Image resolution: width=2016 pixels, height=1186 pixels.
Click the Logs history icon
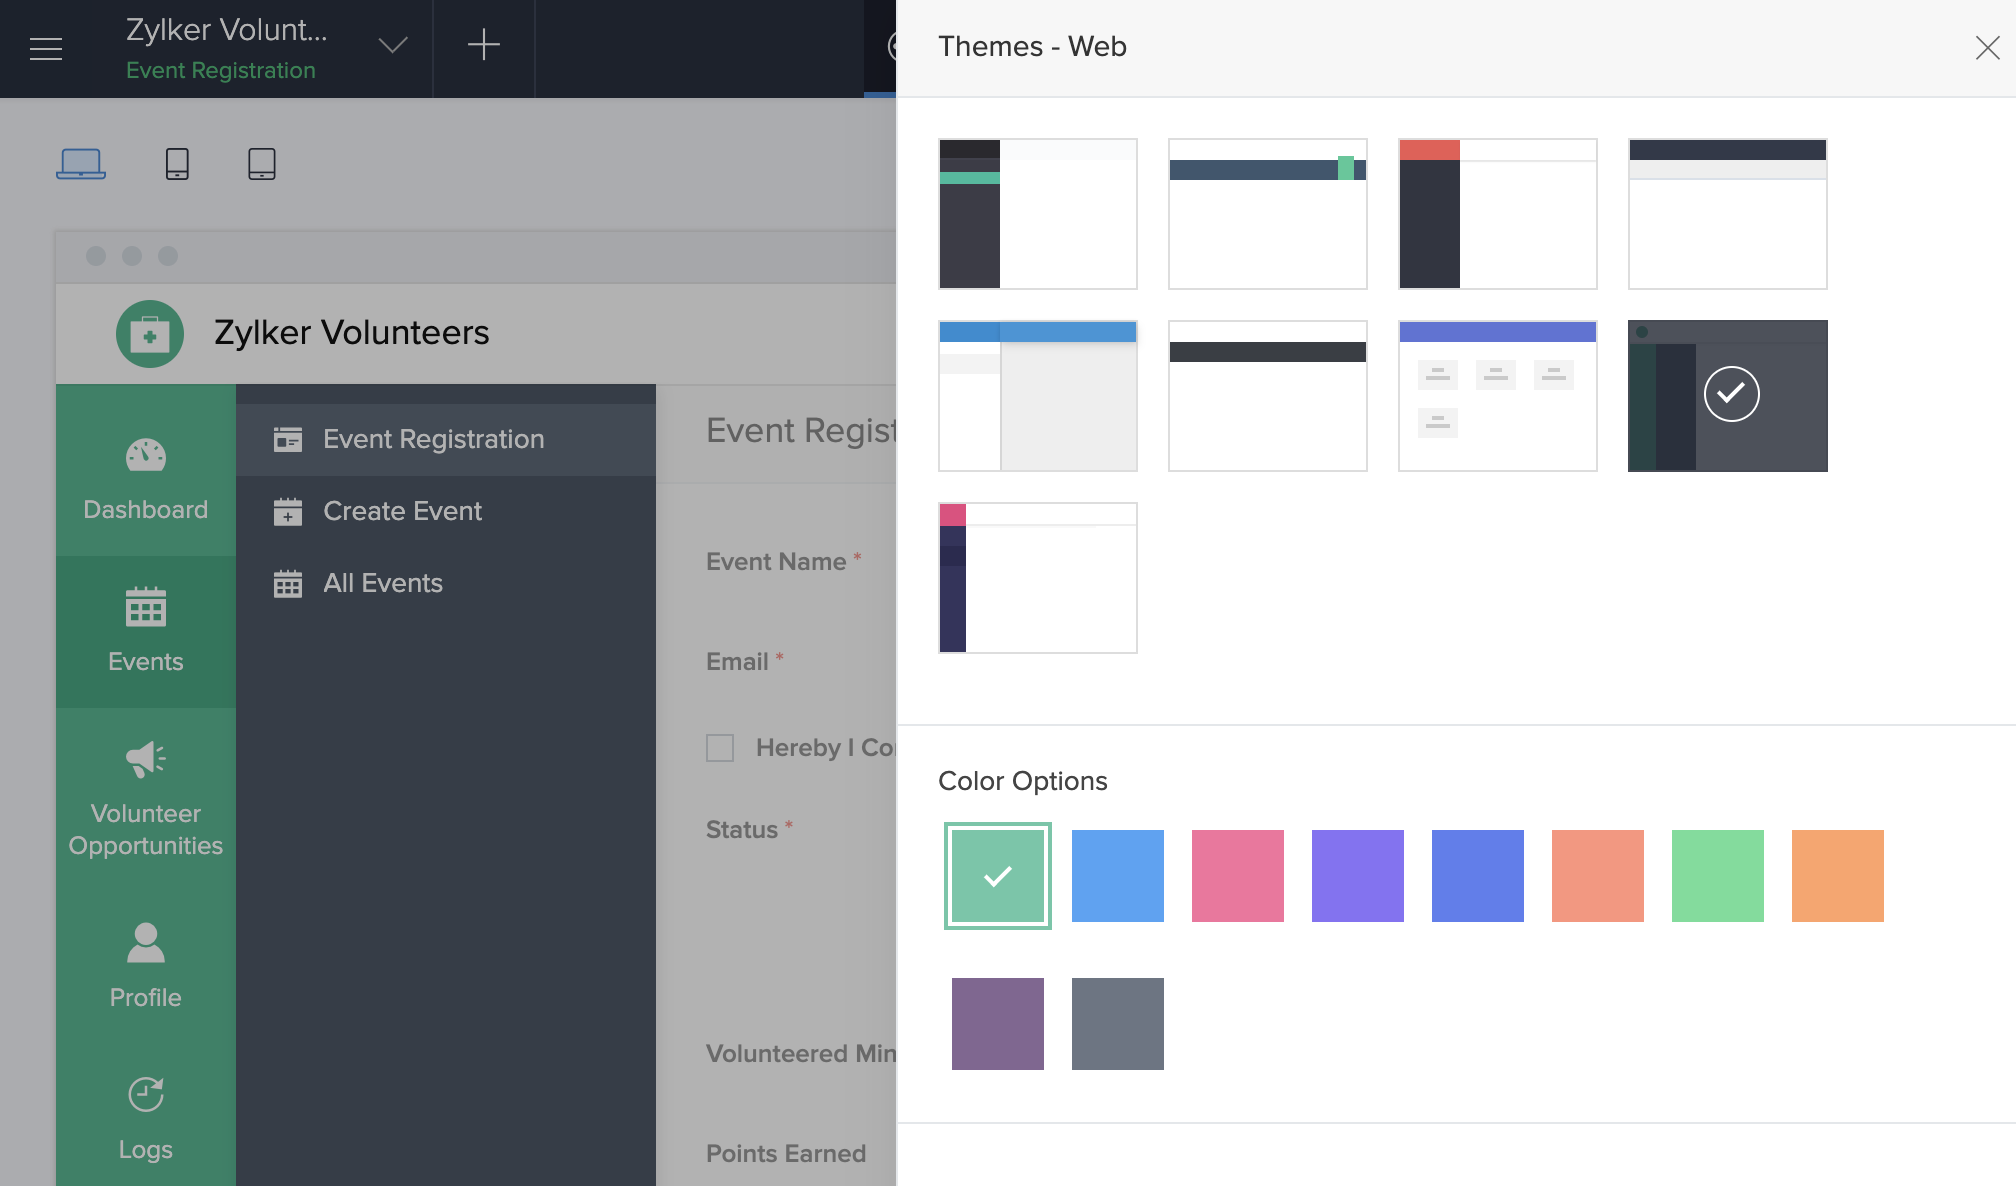[146, 1094]
